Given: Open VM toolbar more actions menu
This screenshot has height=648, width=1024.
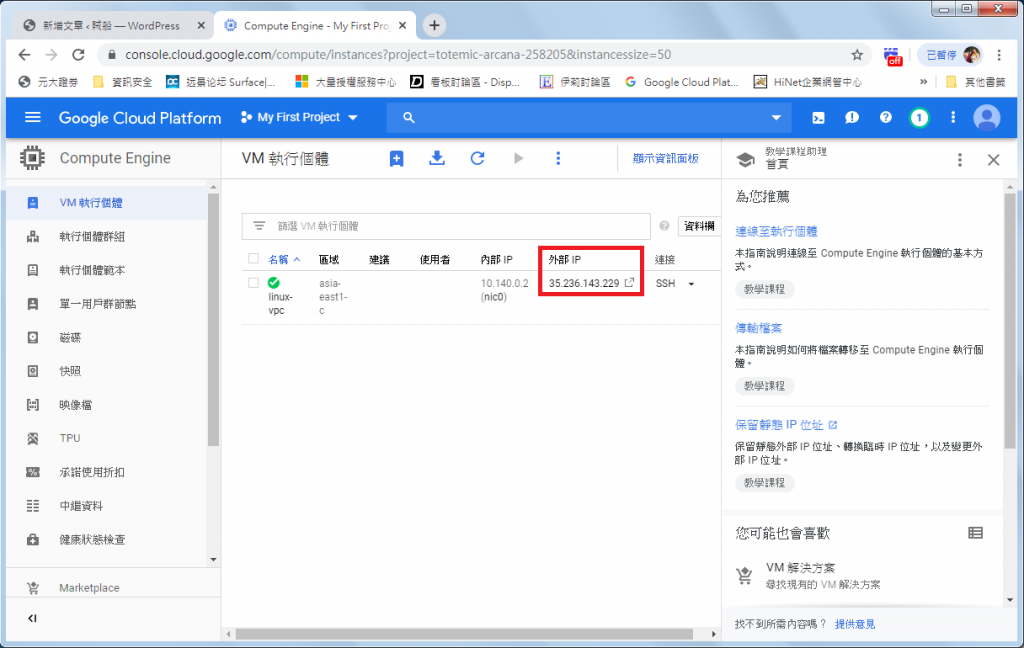Looking at the screenshot, I should (558, 158).
